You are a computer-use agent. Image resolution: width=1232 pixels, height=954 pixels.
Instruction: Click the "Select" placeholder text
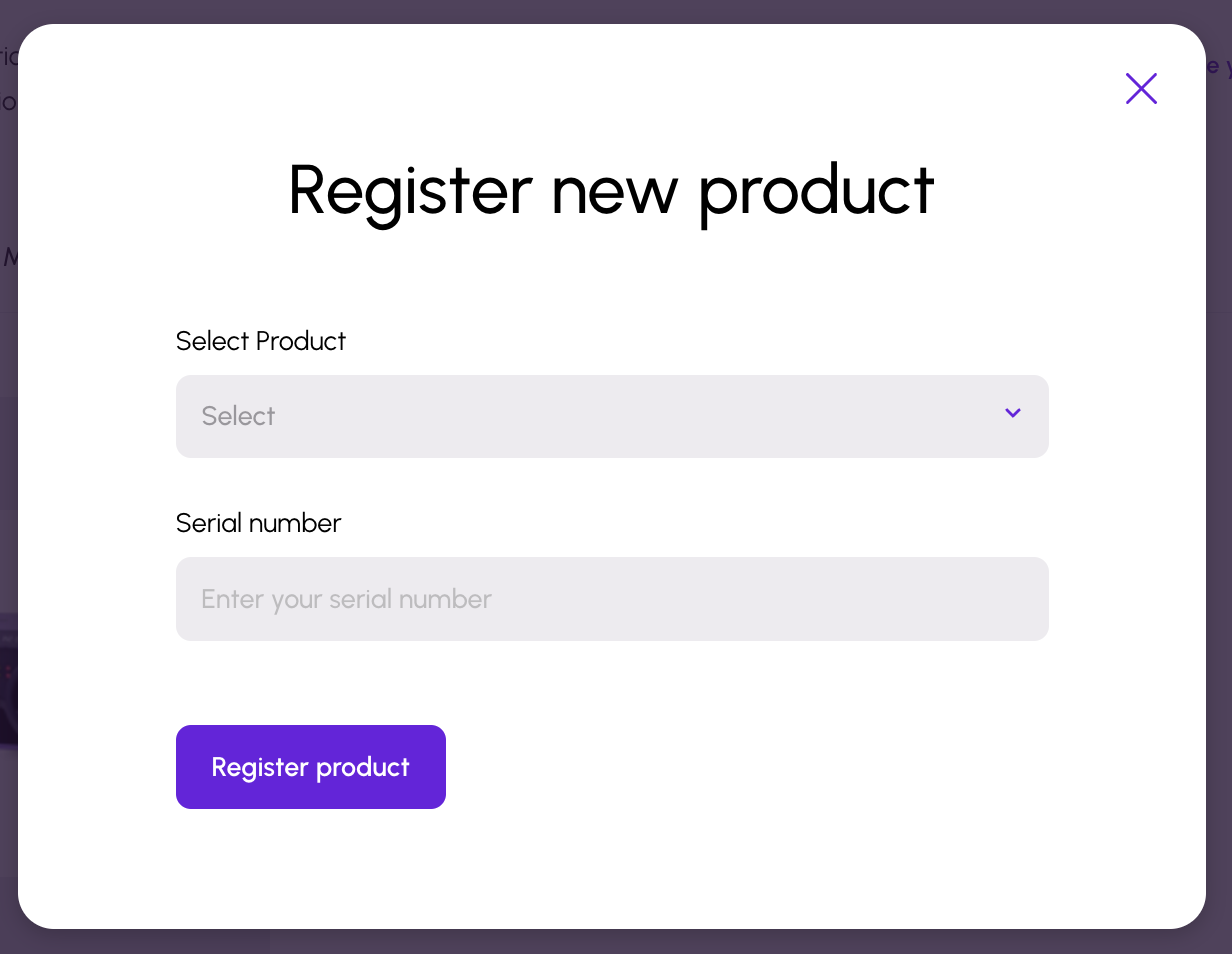(x=238, y=416)
